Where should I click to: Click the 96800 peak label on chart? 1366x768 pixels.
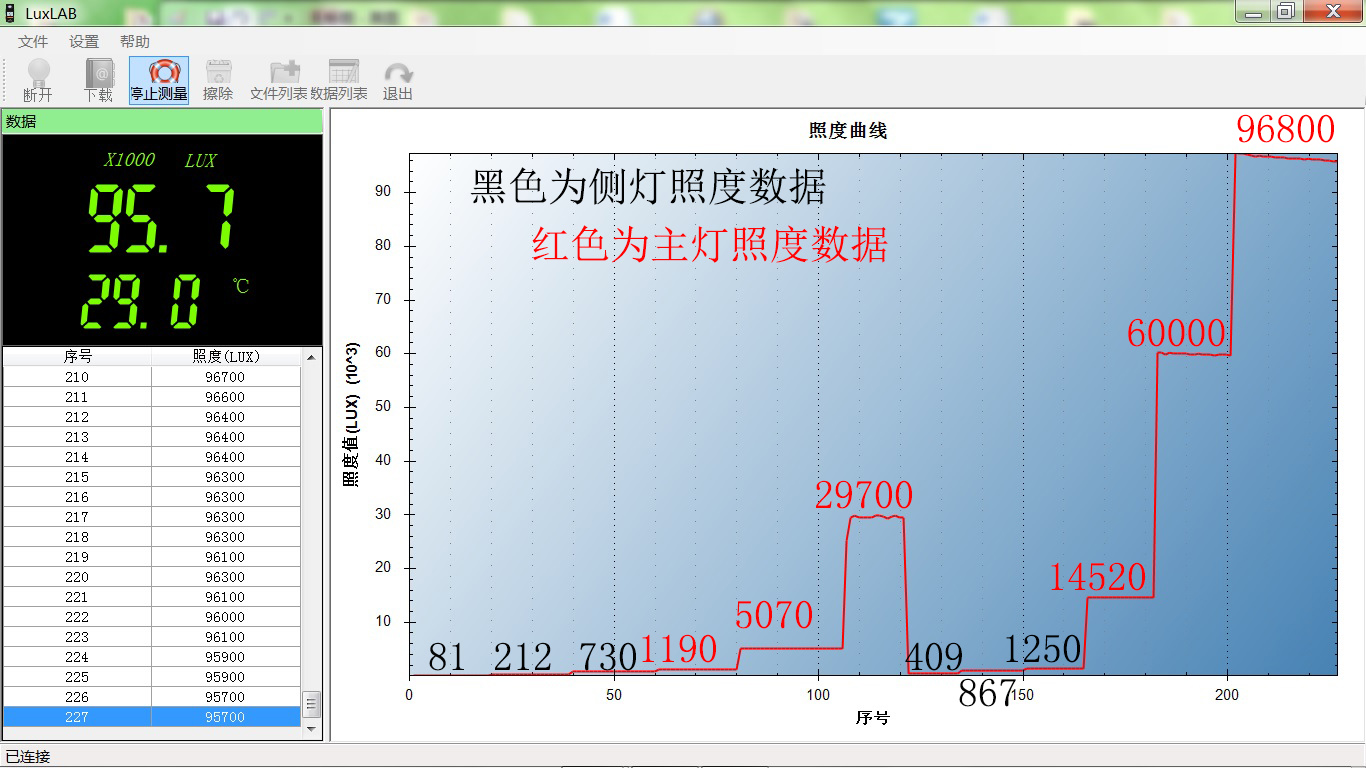(x=1286, y=129)
